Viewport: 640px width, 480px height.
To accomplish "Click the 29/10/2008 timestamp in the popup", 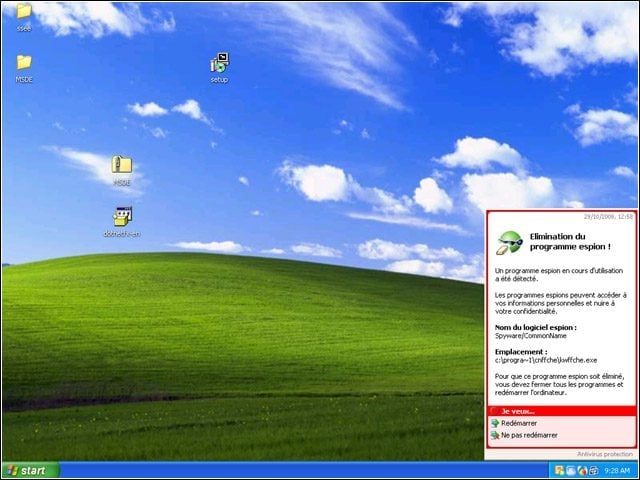I will (608, 217).
